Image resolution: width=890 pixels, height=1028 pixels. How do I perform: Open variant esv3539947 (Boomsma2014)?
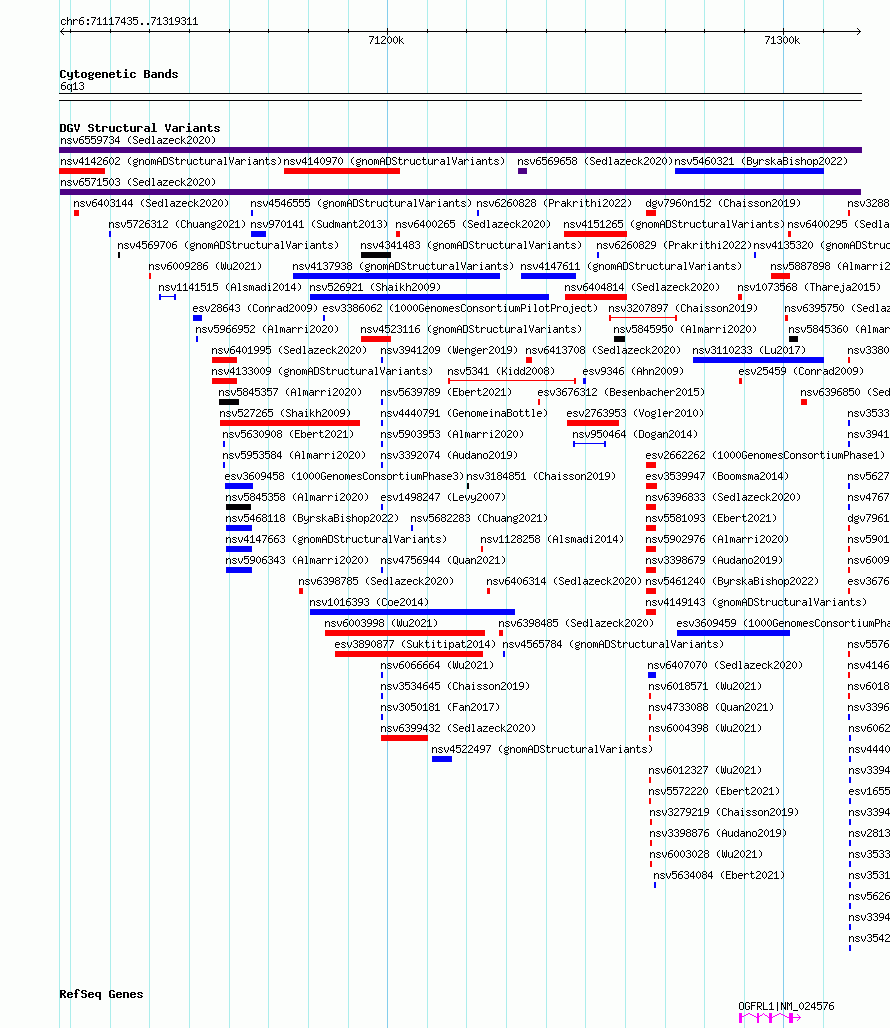pos(717,476)
